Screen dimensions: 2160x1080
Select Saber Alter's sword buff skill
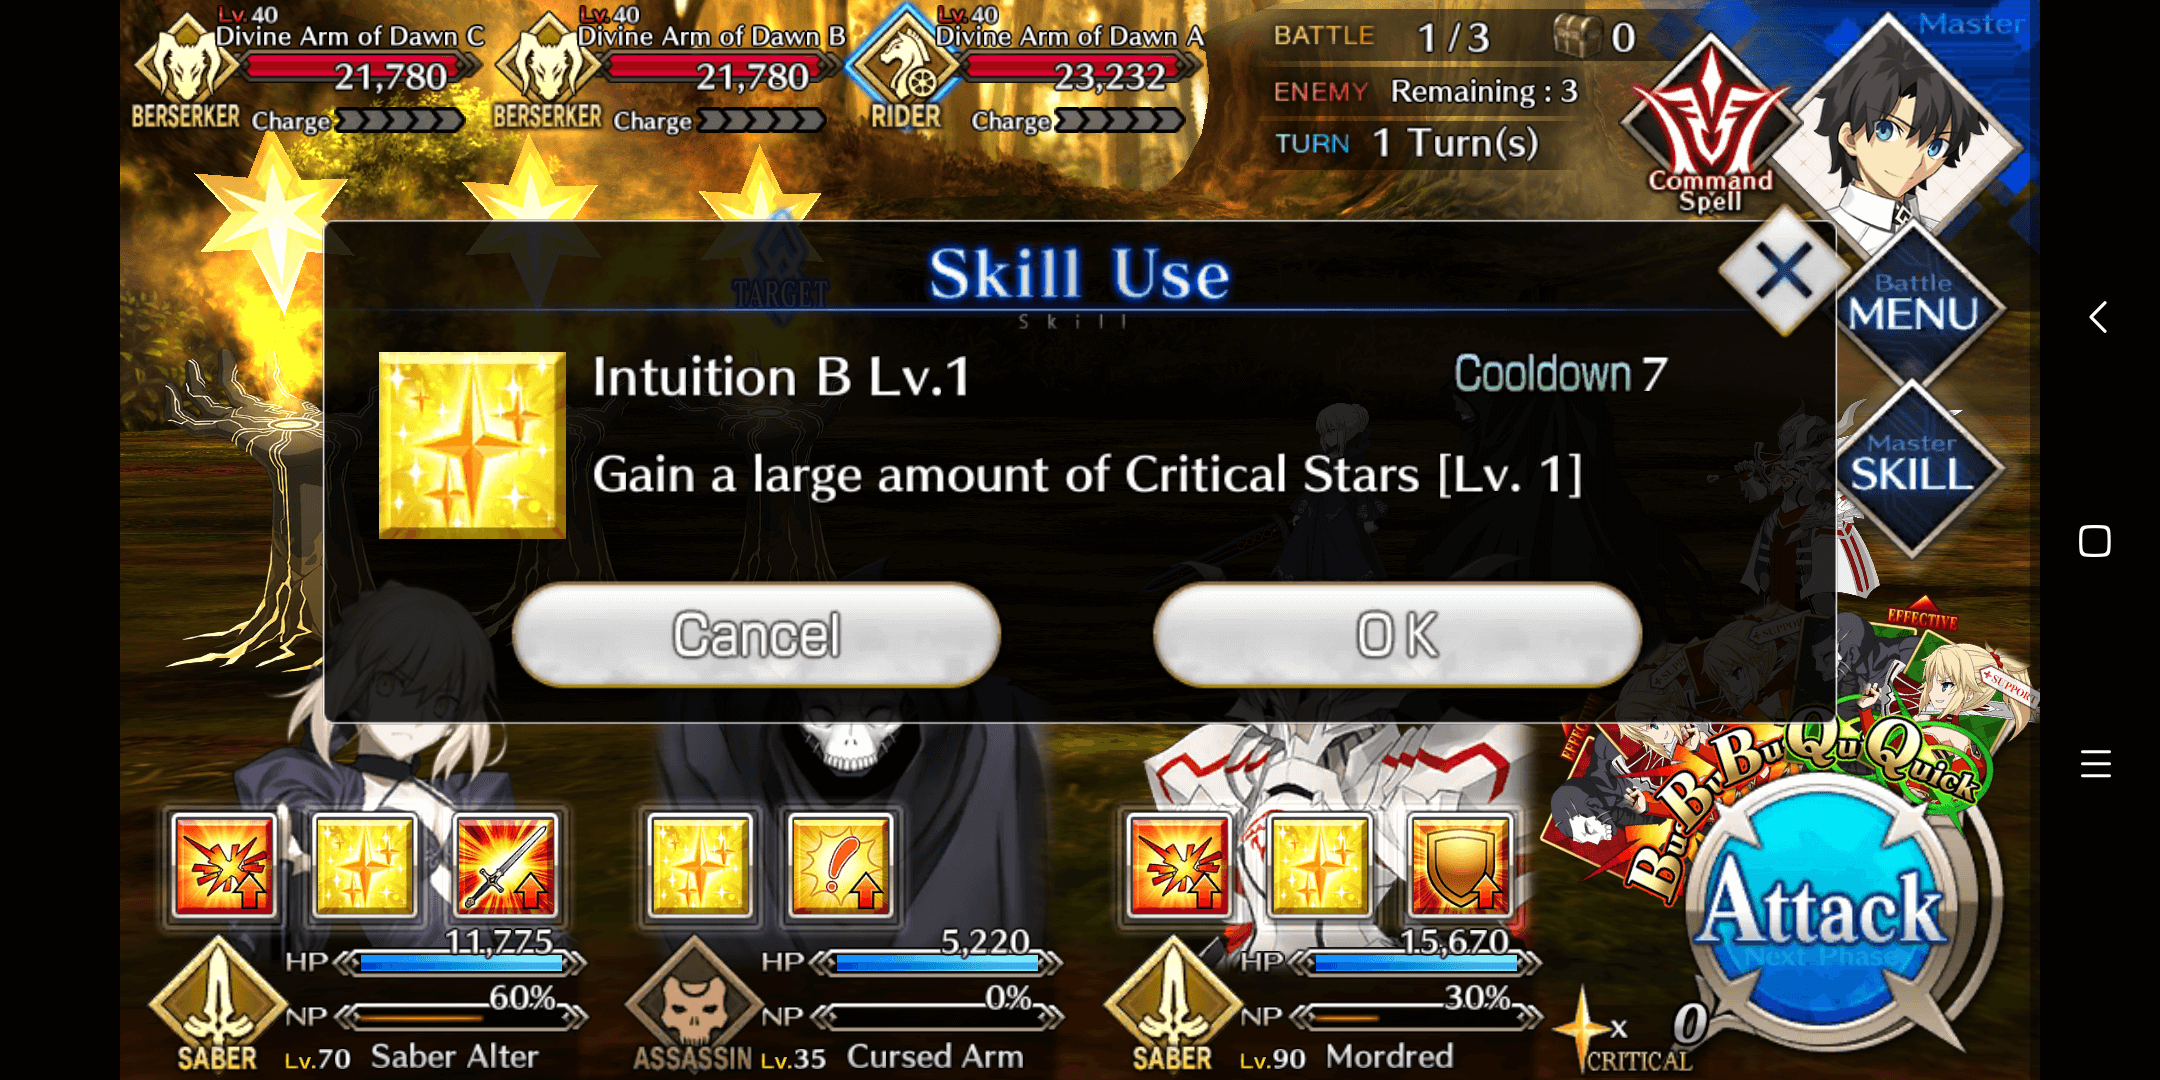pyautogui.click(x=505, y=866)
